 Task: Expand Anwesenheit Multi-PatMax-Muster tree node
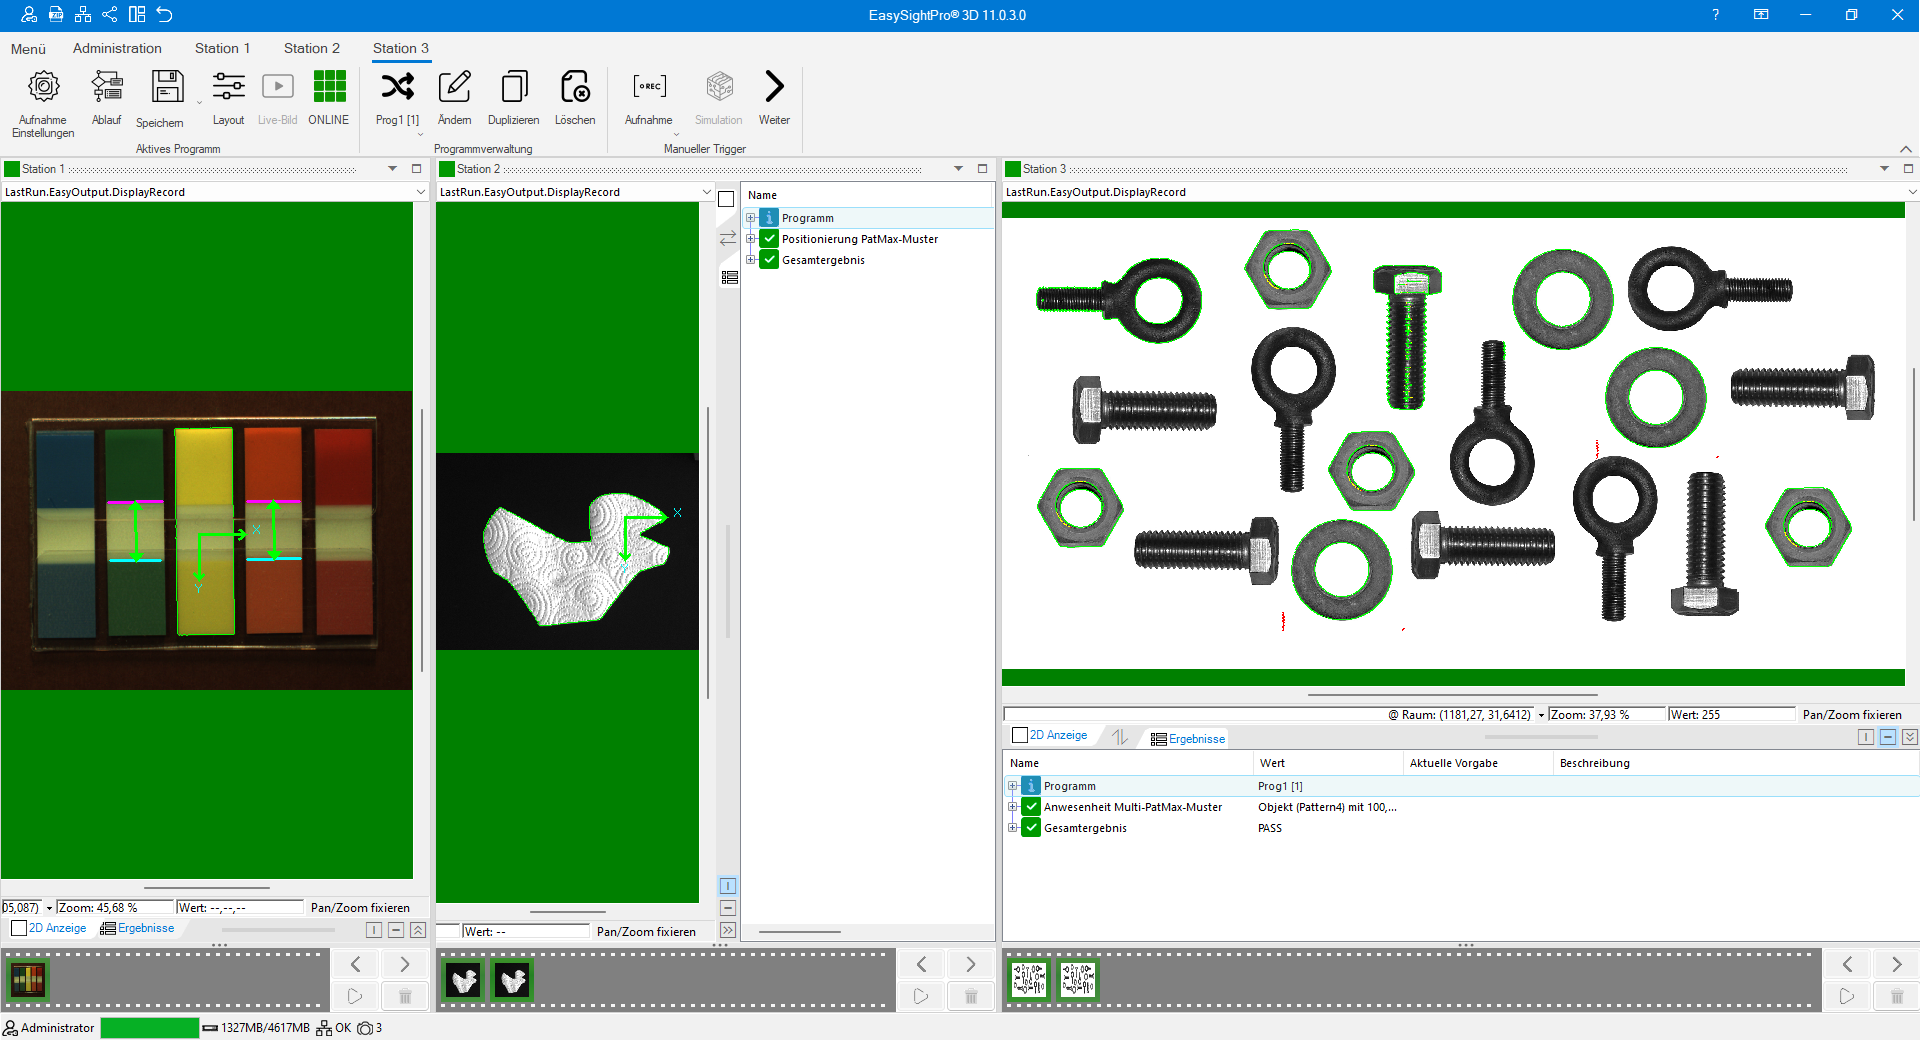(x=1013, y=807)
